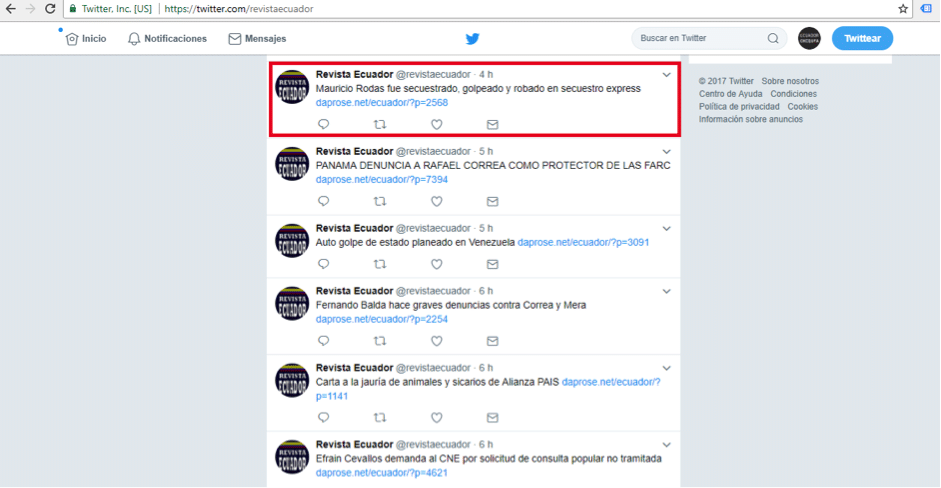
Task: Like the Auto golpe de estado tweet
Action: 436,265
